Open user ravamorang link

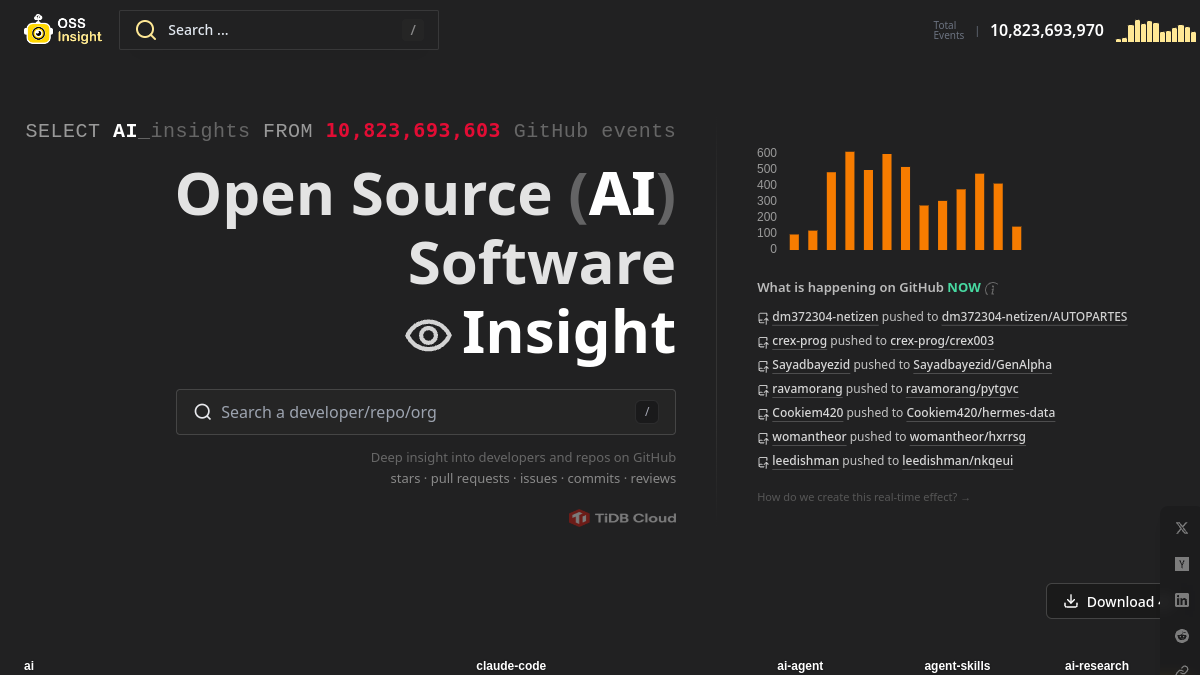807,389
